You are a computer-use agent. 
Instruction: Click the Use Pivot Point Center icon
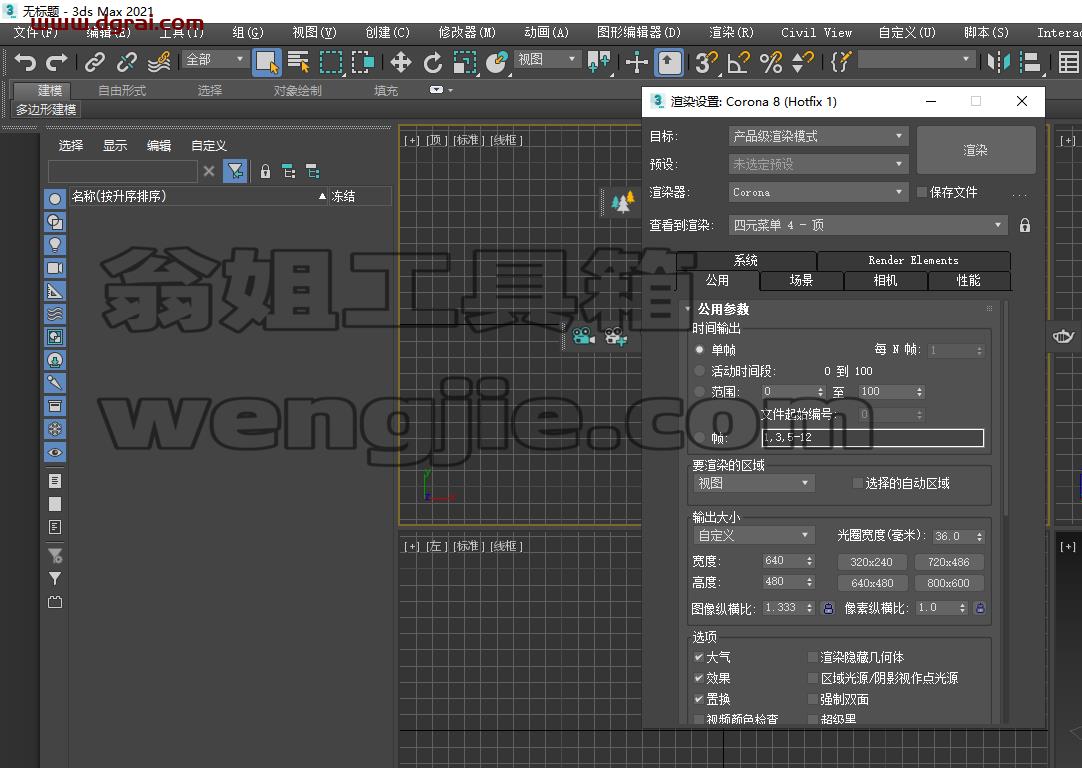coord(598,62)
